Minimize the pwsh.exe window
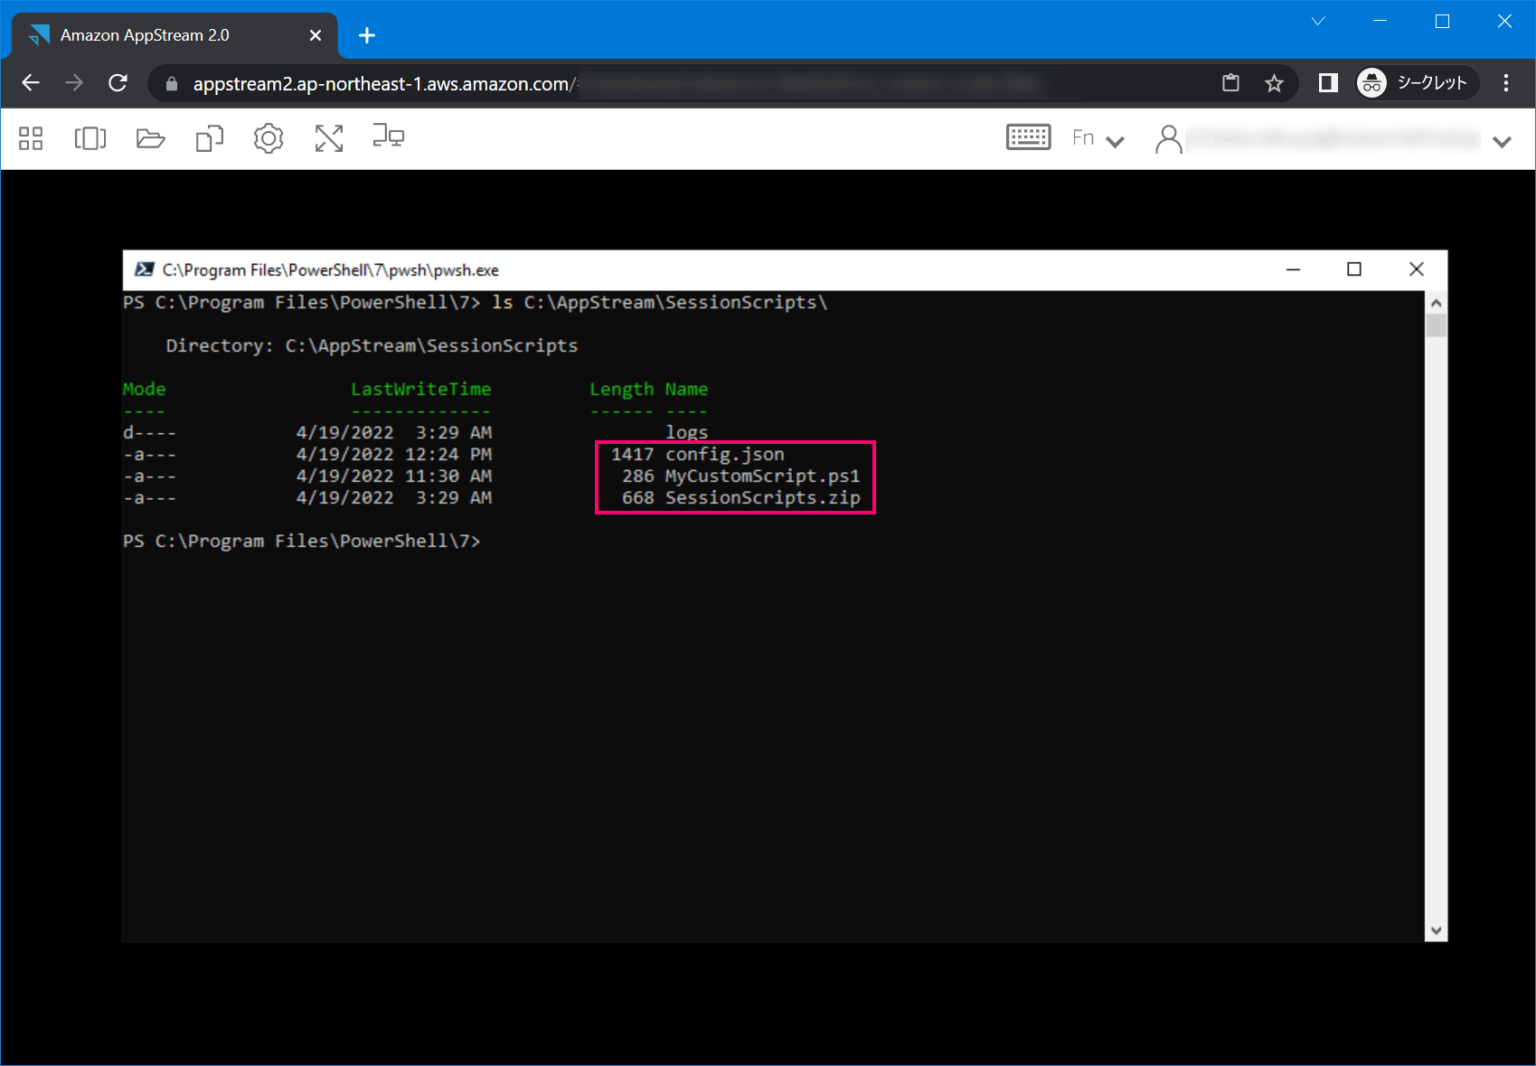Image resolution: width=1536 pixels, height=1066 pixels. tap(1293, 269)
